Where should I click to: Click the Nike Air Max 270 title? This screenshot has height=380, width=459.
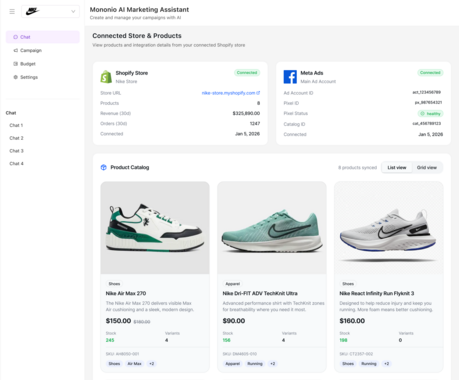126,293
